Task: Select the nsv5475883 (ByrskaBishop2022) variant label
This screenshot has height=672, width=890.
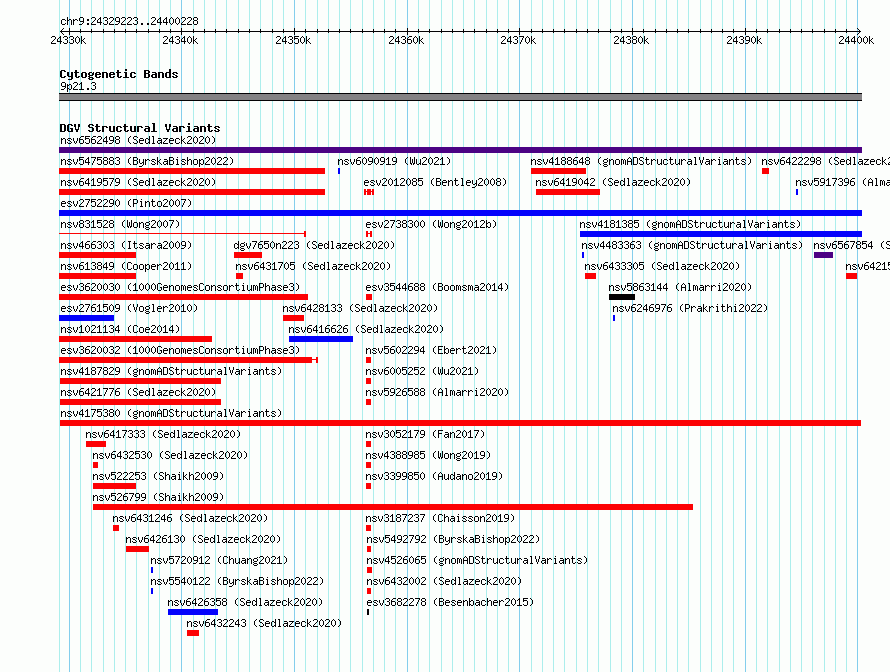Action: pos(147,161)
